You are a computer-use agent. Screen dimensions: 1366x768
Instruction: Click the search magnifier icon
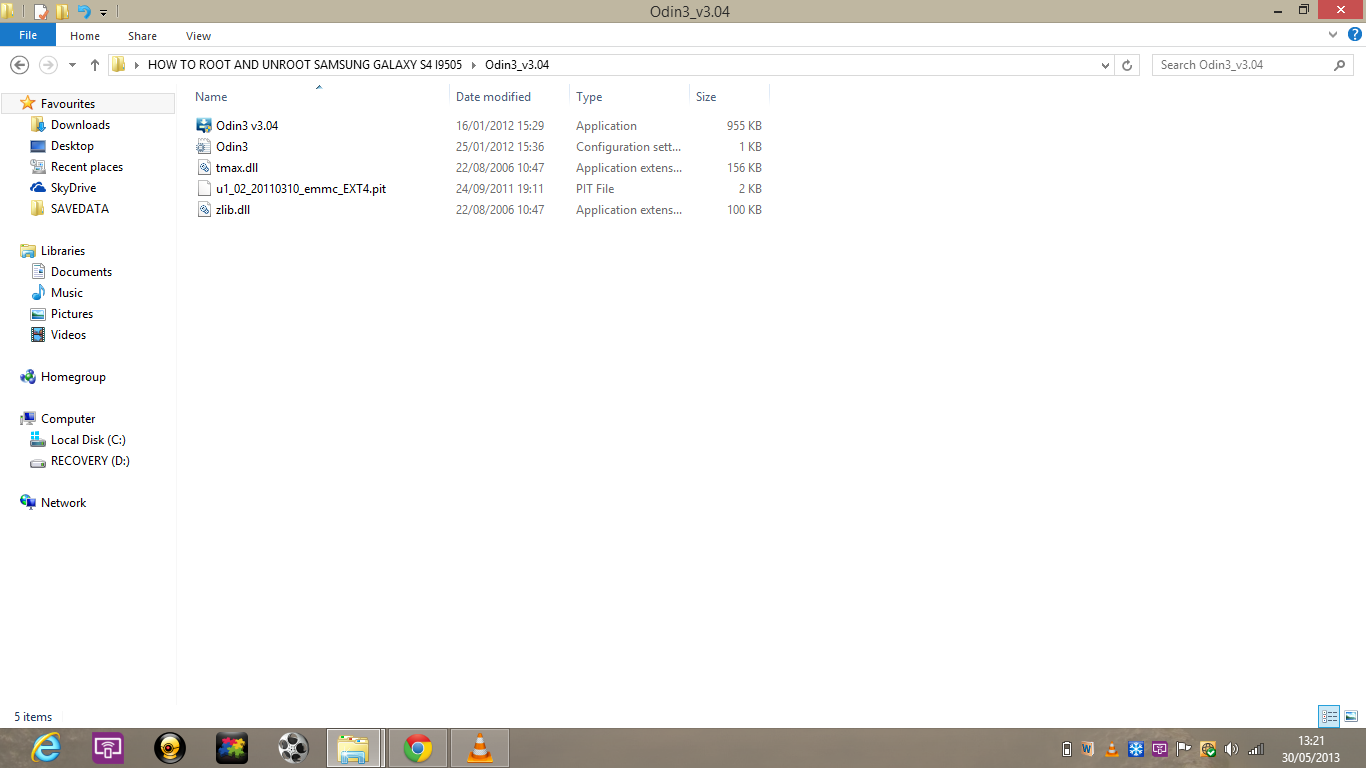[1340, 65]
